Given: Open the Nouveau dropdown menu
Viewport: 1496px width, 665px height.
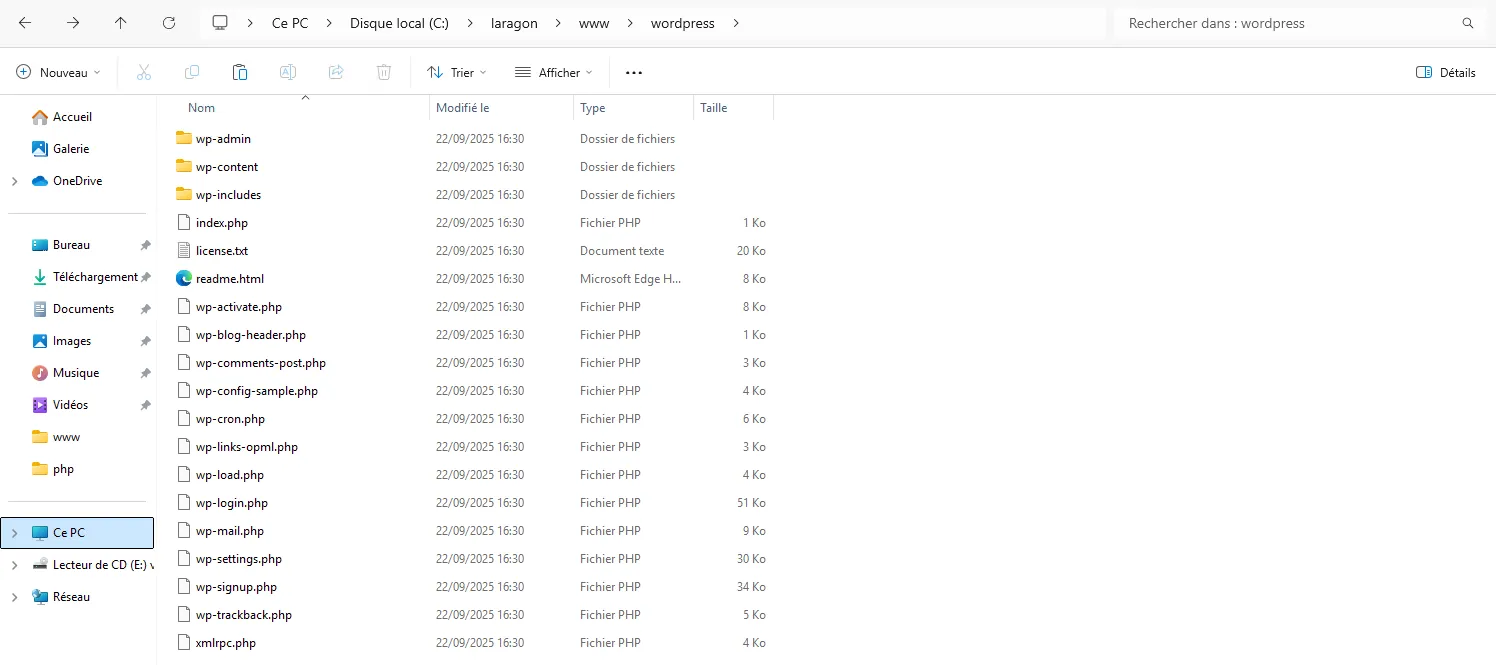Looking at the screenshot, I should click(x=59, y=72).
